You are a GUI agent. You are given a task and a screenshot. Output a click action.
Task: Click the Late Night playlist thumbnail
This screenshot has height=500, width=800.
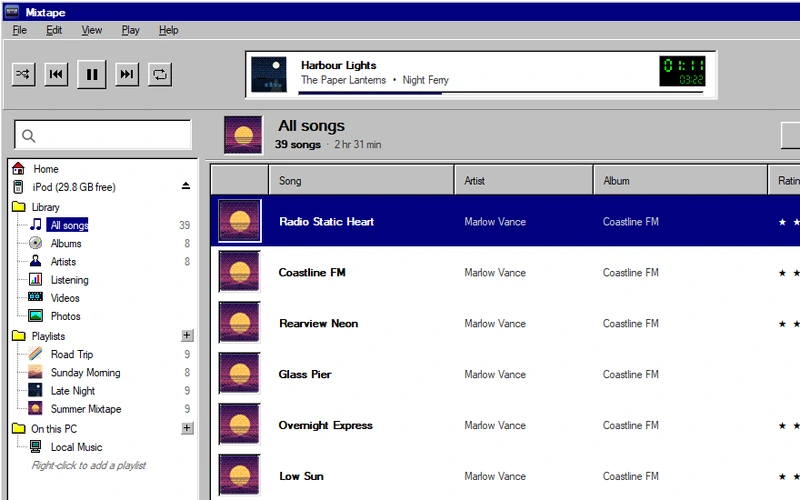click(x=35, y=390)
